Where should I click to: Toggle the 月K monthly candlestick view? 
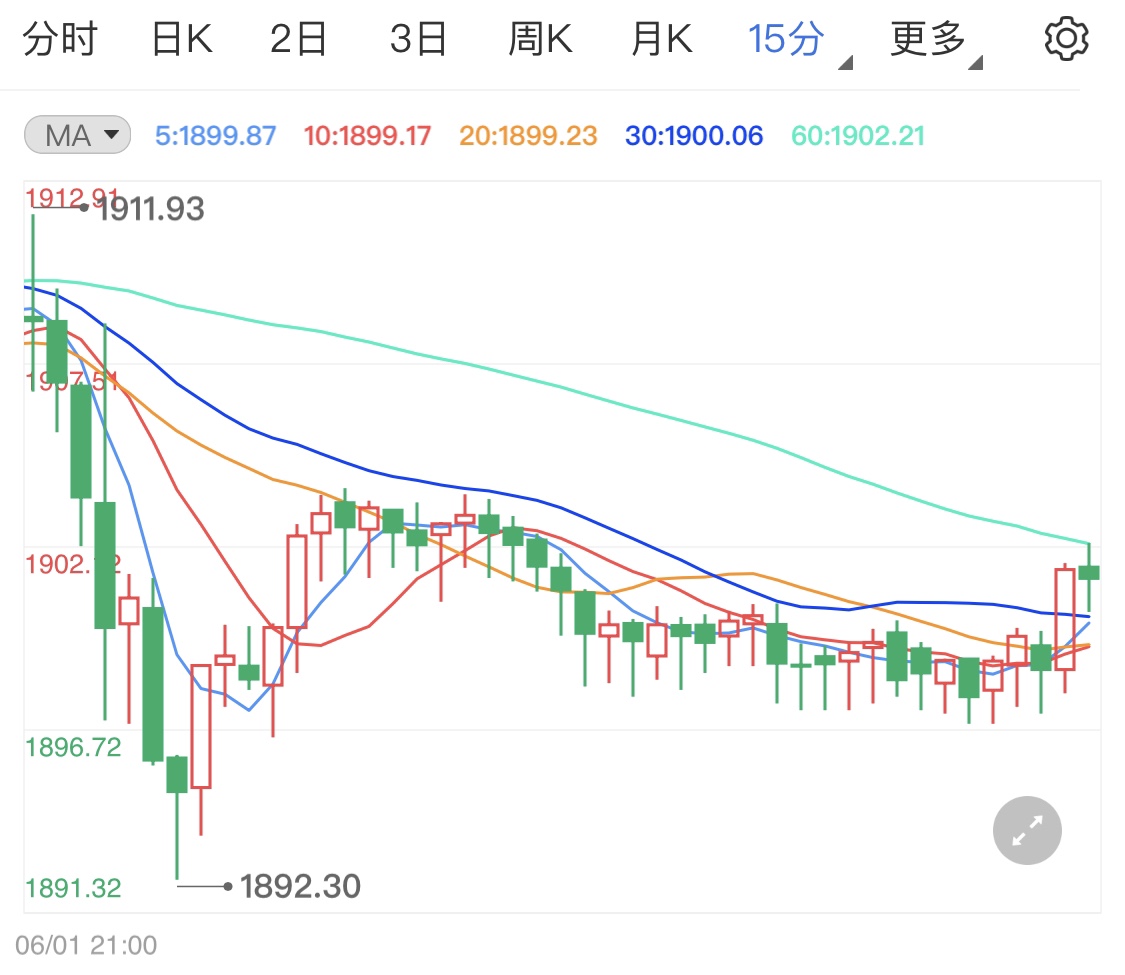(659, 38)
